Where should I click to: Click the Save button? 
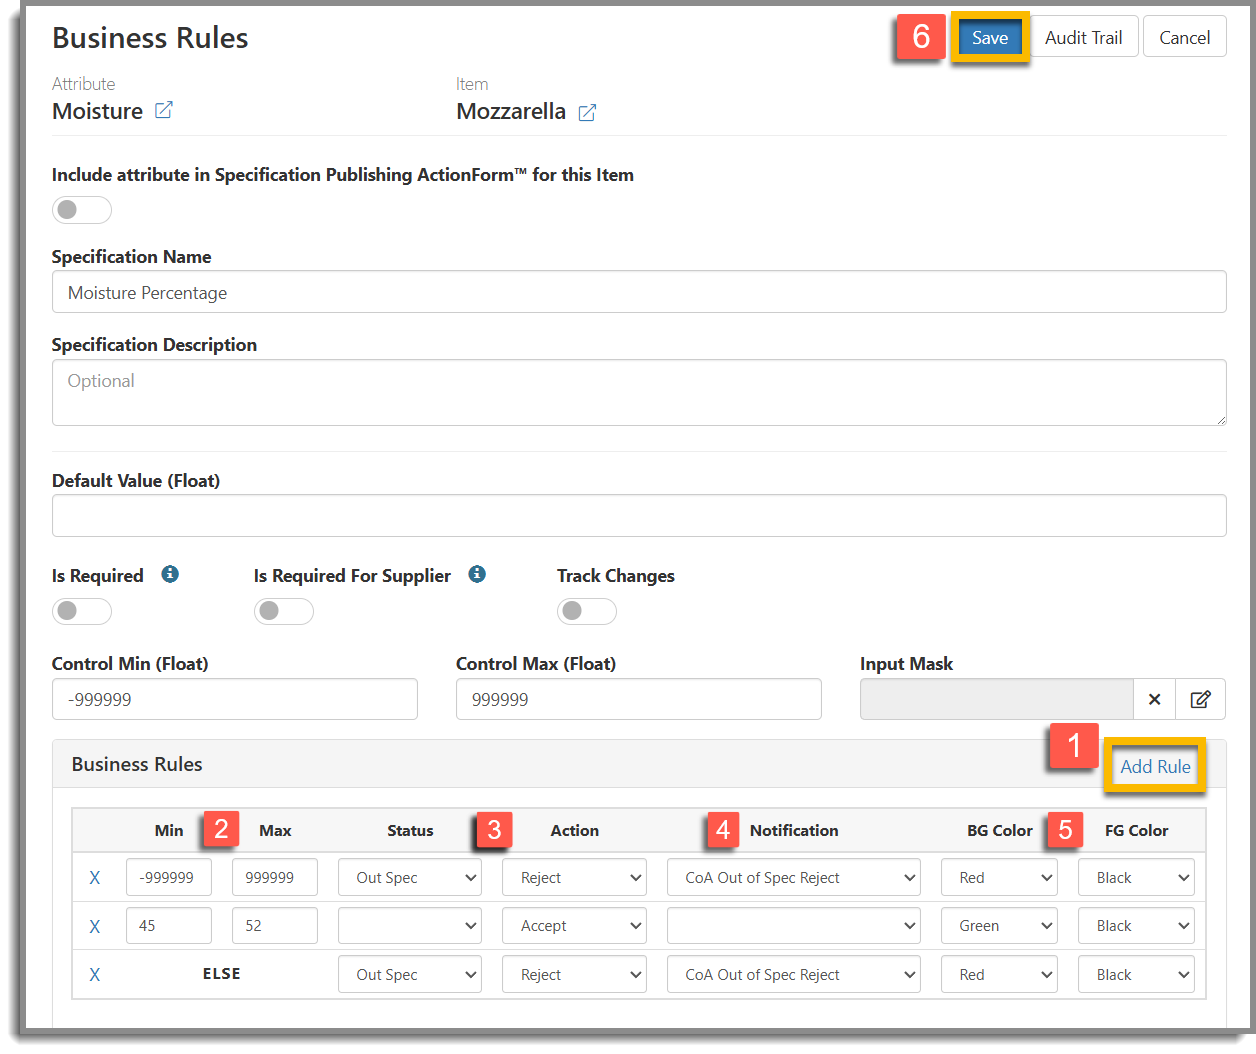(989, 38)
